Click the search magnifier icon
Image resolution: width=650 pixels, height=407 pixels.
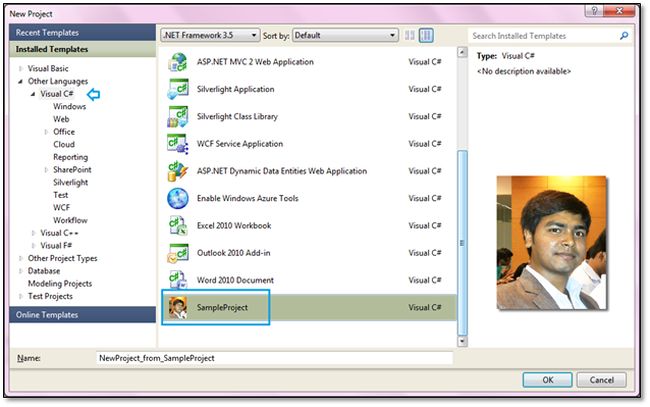(x=624, y=36)
